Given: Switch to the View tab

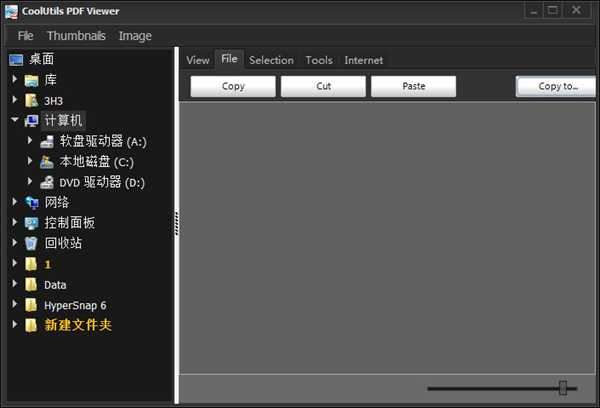Looking at the screenshot, I should click(x=198, y=60).
